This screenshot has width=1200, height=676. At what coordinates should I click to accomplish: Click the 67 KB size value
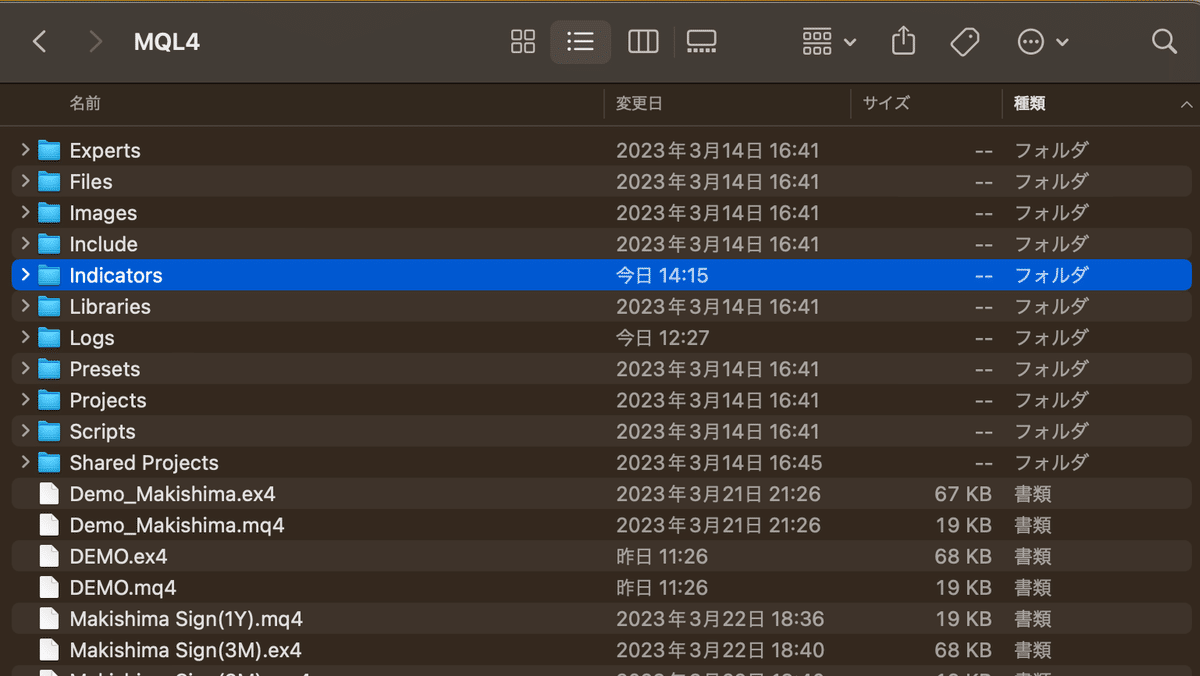[x=963, y=494]
